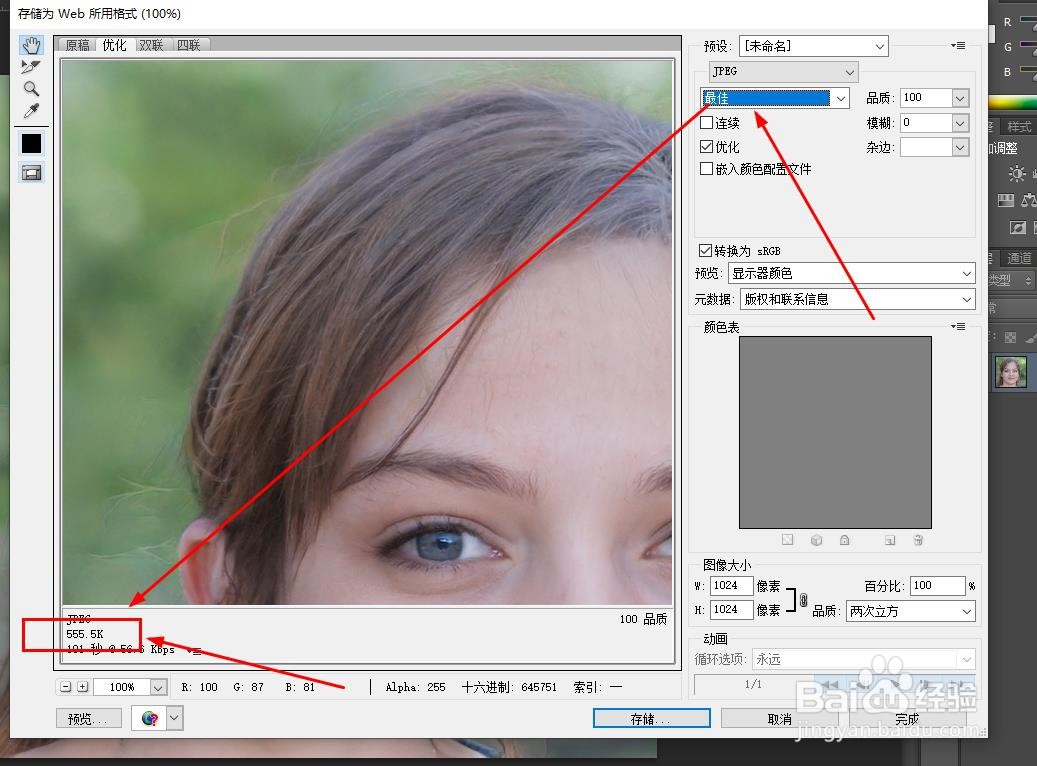Viewport: 1037px width, 766px height.
Task: Click the lock icon below the color table
Action: [x=845, y=540]
